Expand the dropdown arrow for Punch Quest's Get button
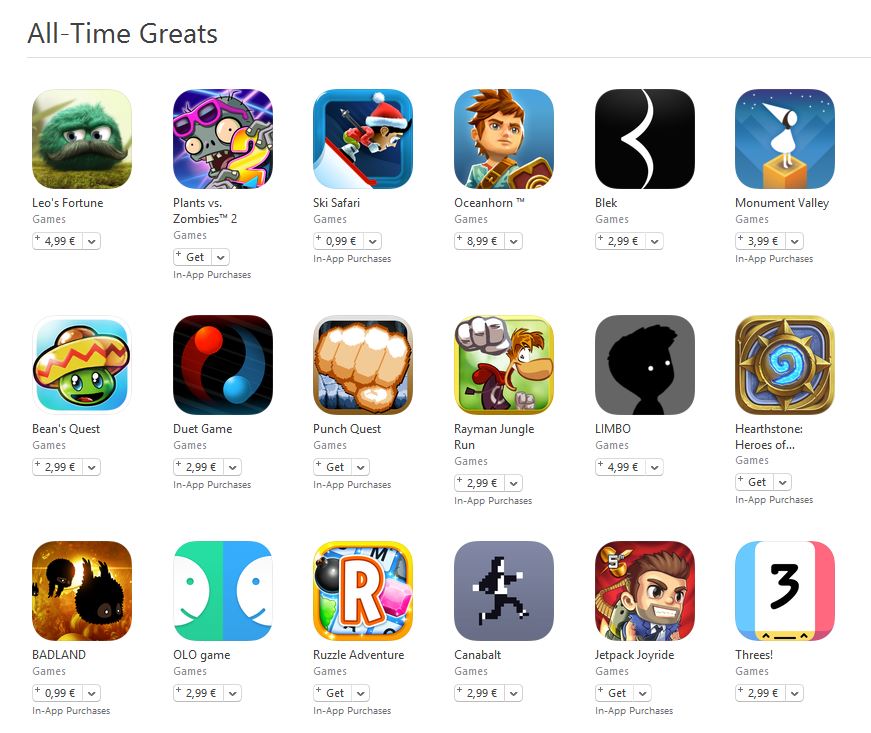 tap(361, 468)
